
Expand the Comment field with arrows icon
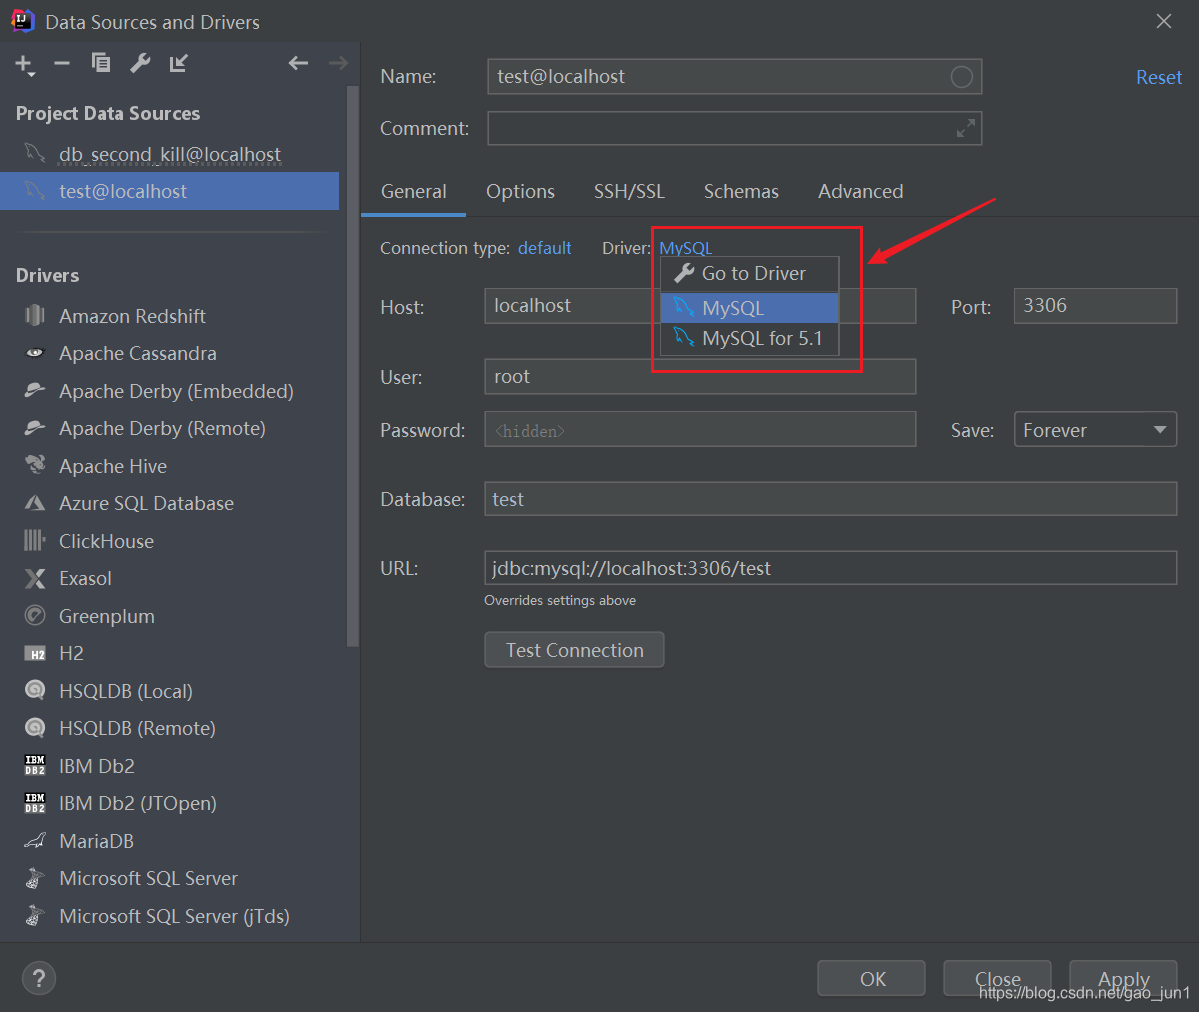pos(966,128)
